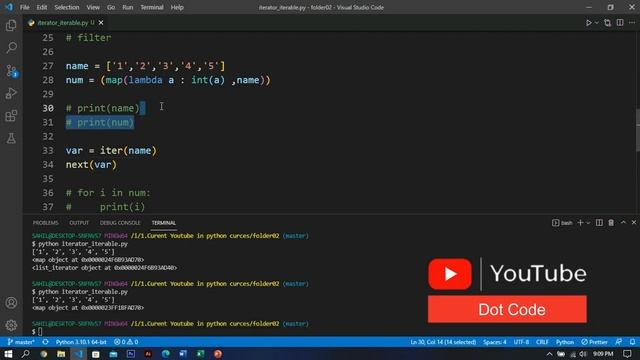Open the Explorer view in activity bar

(x=11, y=25)
